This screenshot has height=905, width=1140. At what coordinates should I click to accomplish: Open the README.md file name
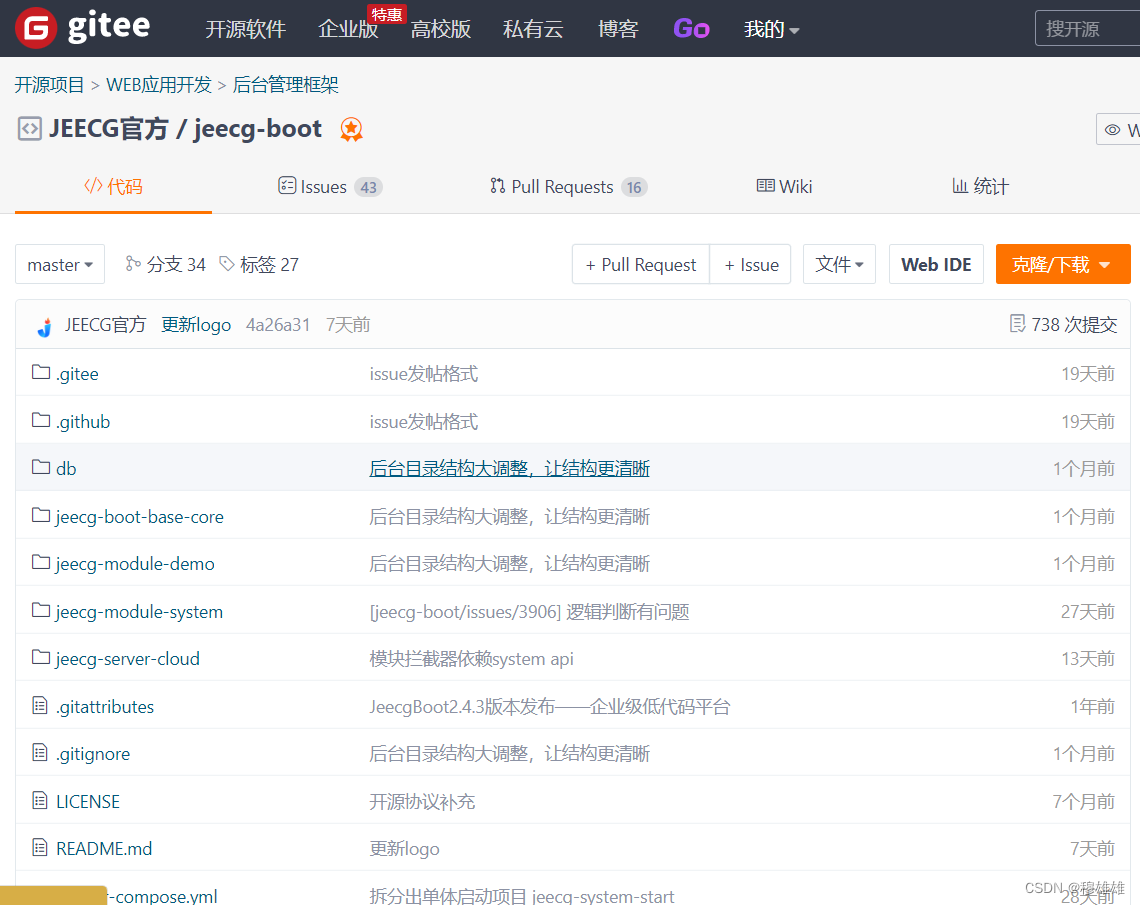coord(104,849)
